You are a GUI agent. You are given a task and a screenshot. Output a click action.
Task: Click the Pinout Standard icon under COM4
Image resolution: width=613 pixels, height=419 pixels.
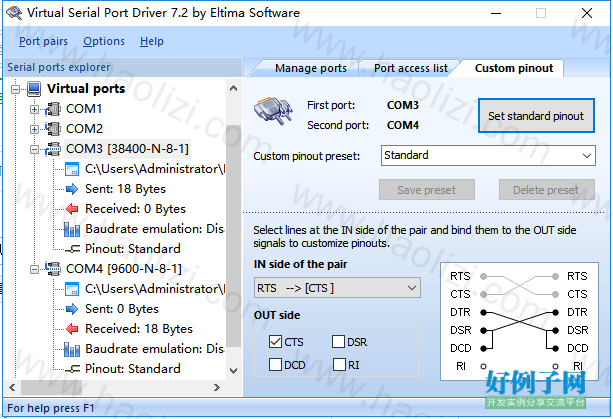coord(72,369)
